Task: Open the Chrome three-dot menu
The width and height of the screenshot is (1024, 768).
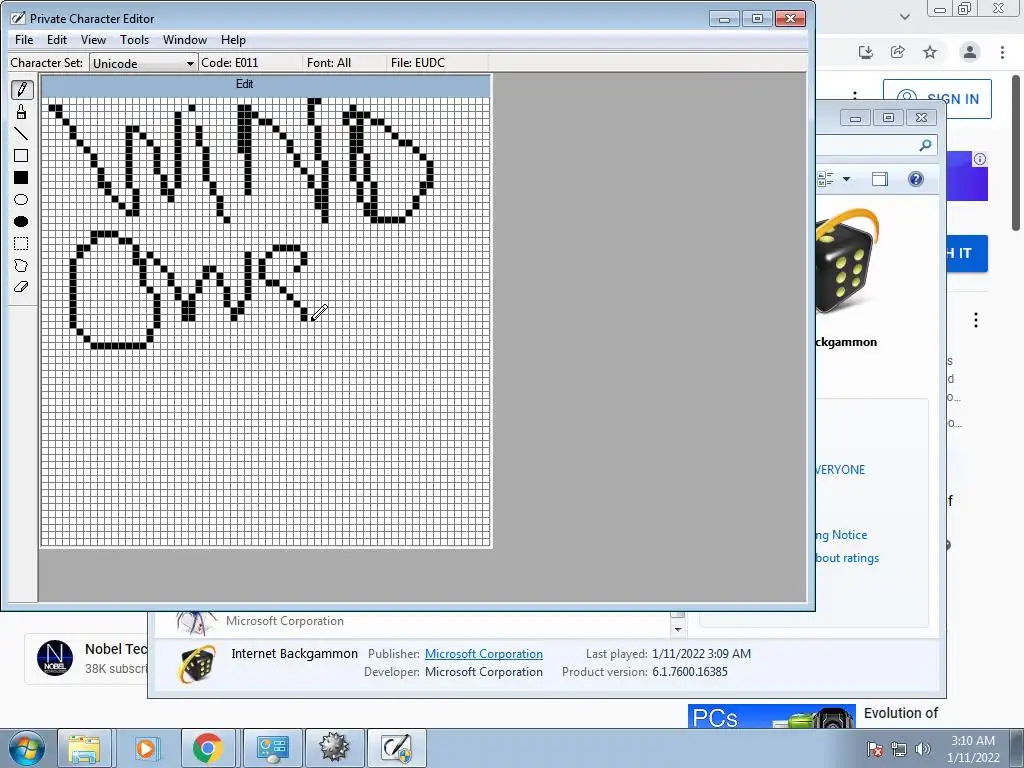Action: click(x=1002, y=52)
